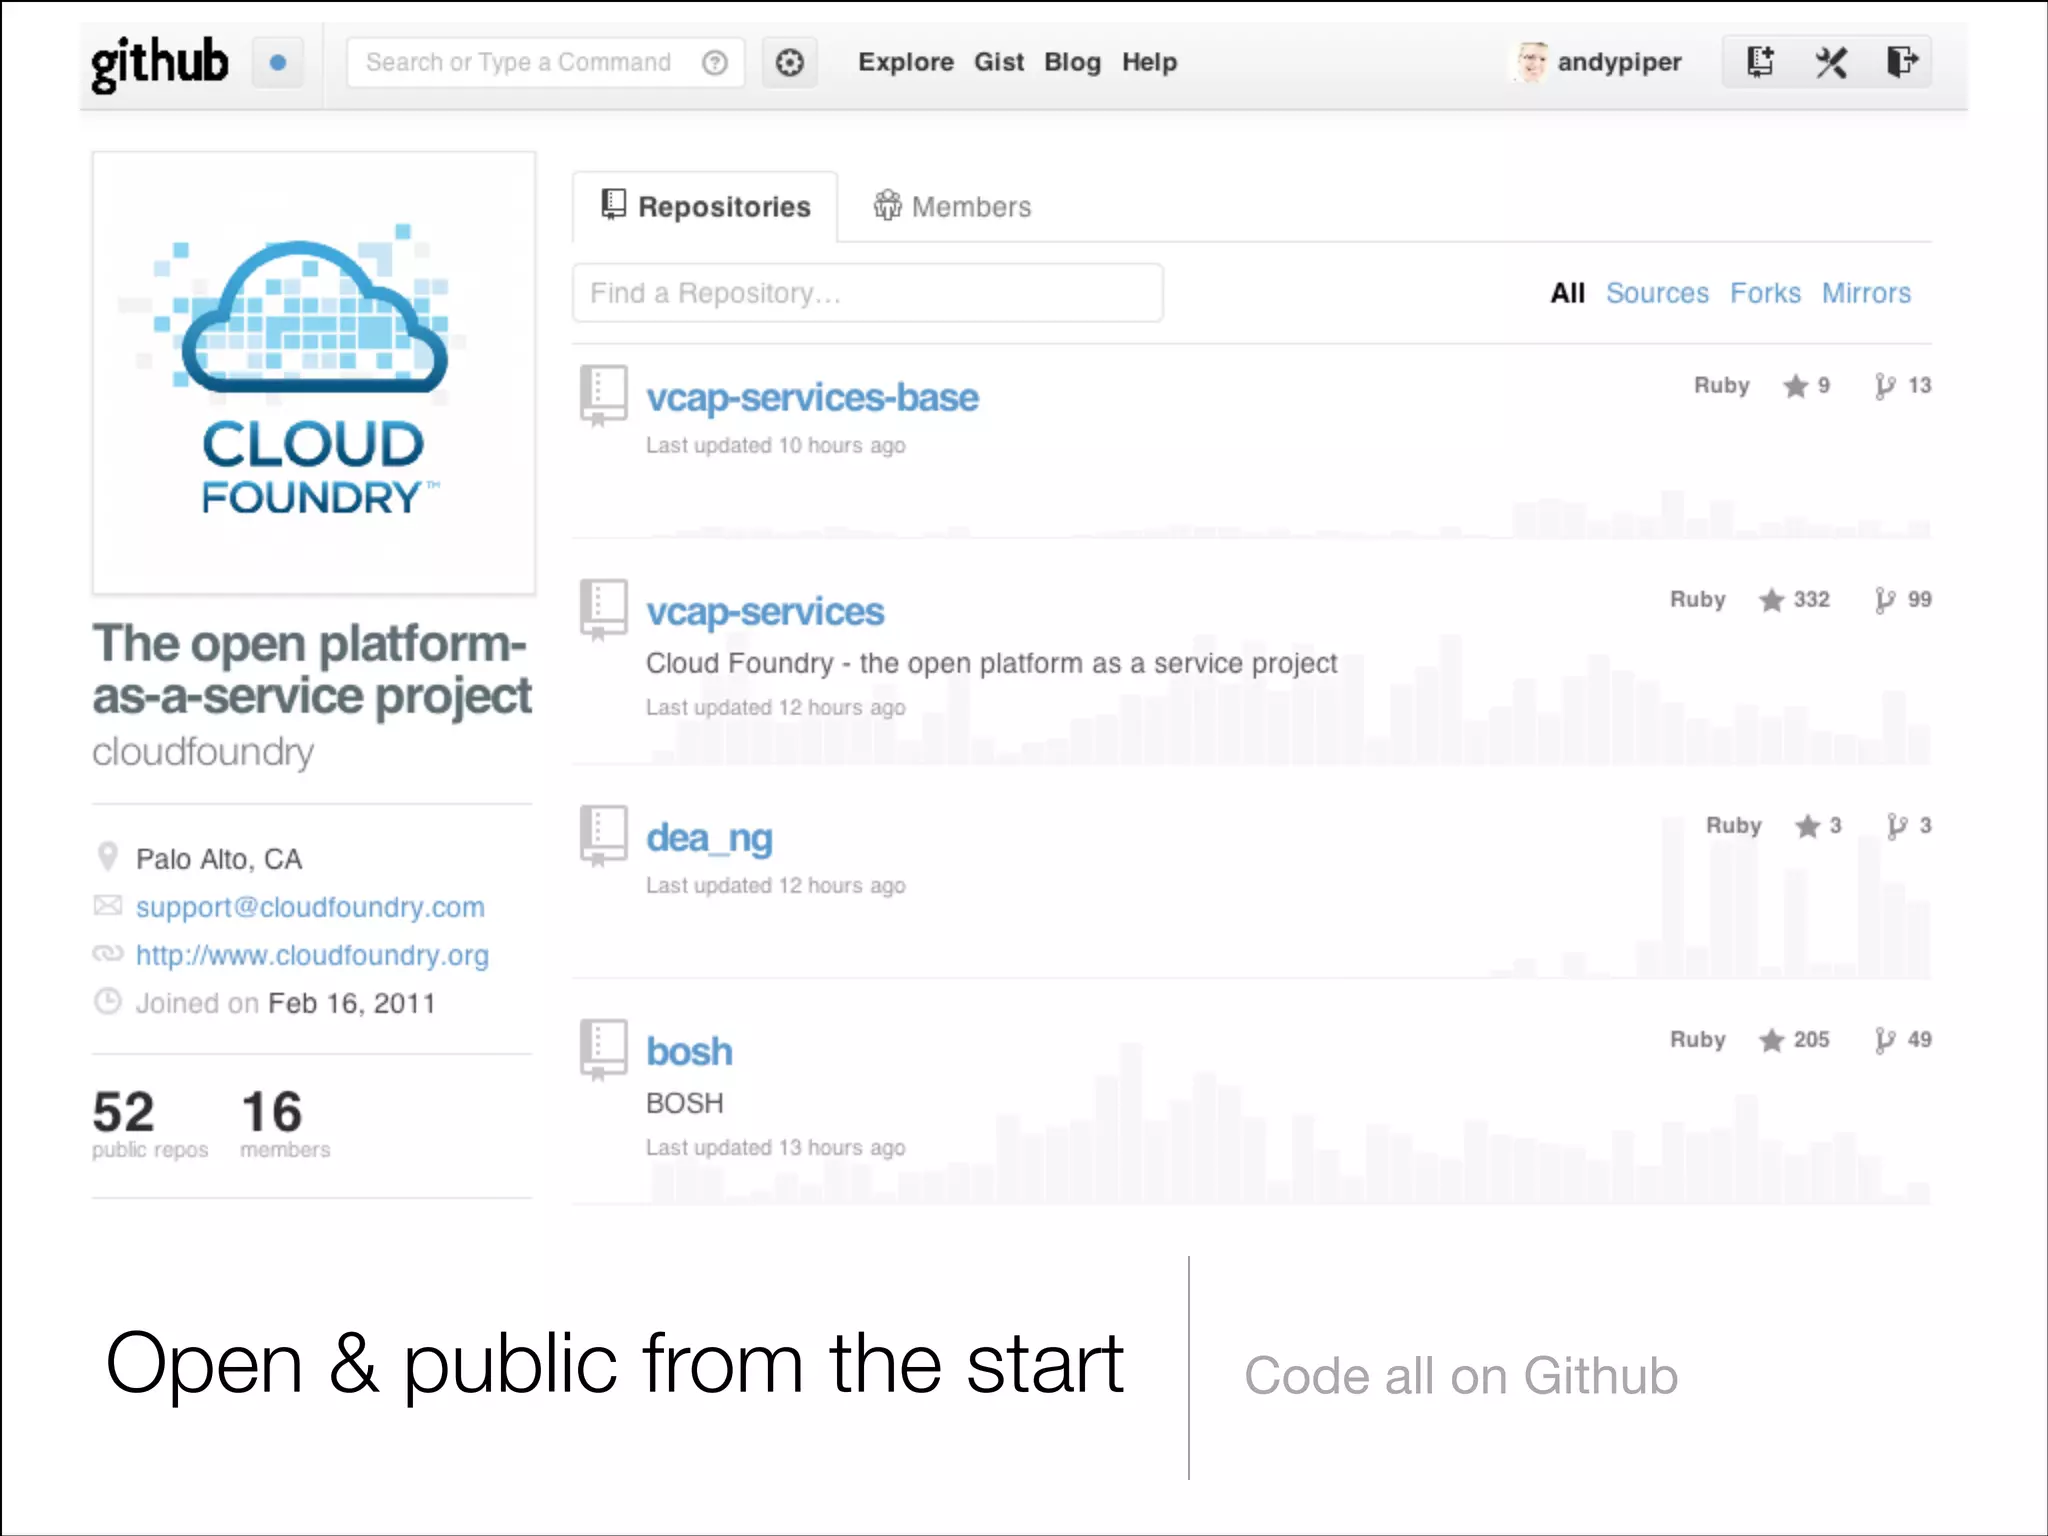Click the github logo
This screenshot has width=2048, height=1536.
[159, 64]
